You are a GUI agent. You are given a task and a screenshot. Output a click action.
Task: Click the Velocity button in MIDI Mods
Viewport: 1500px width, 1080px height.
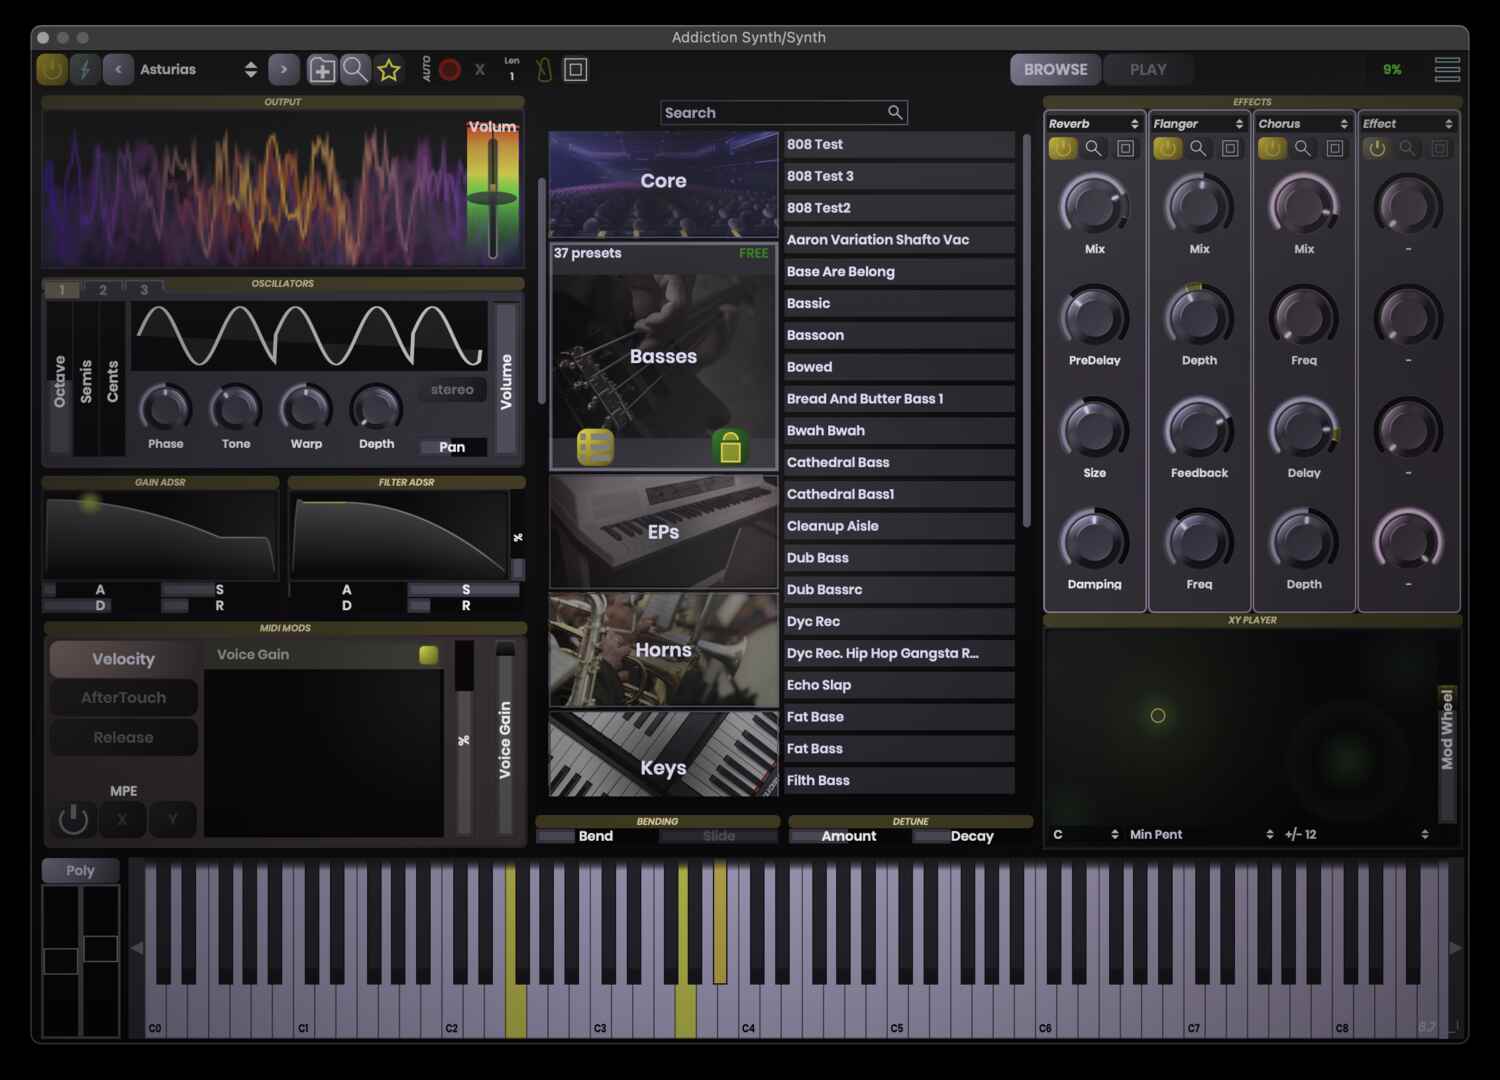coord(123,658)
